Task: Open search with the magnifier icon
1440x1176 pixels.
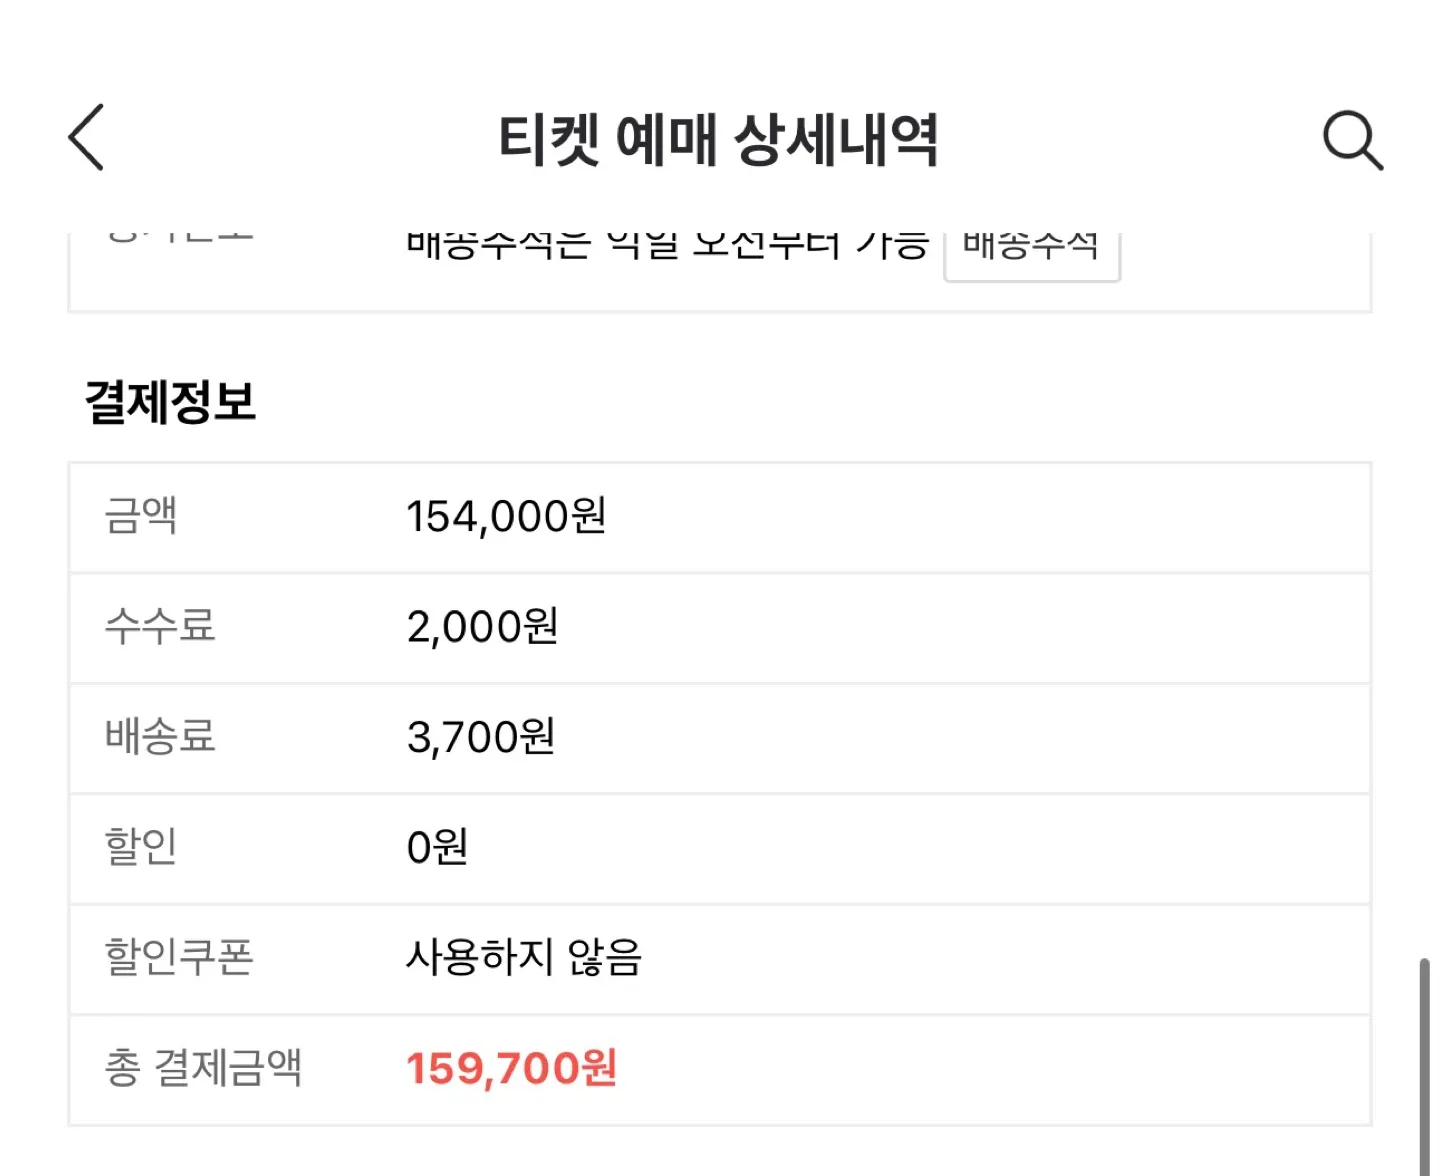Action: pos(1352,139)
